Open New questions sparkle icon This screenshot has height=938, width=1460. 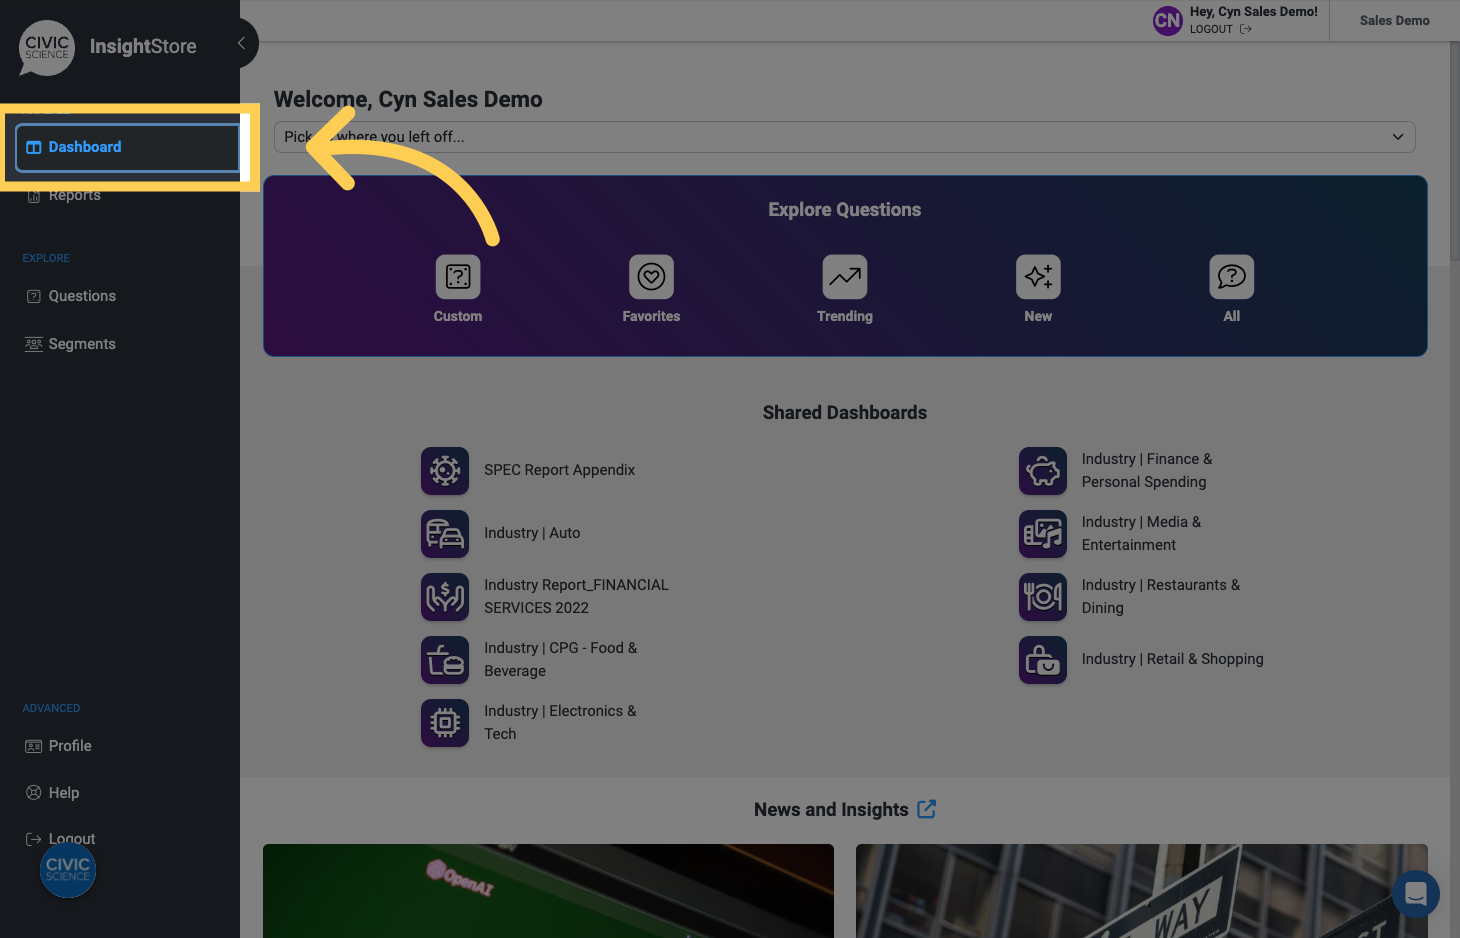(x=1038, y=277)
